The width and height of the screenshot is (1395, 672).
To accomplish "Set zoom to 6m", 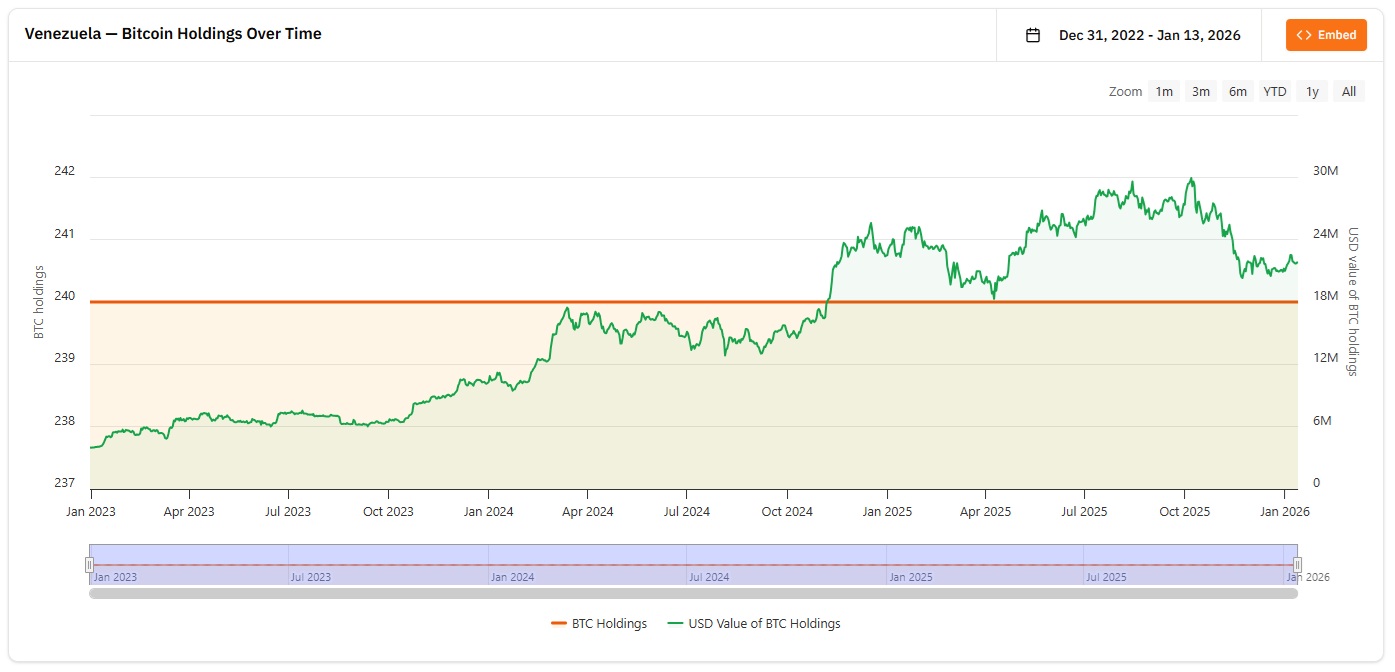I will 1238,91.
